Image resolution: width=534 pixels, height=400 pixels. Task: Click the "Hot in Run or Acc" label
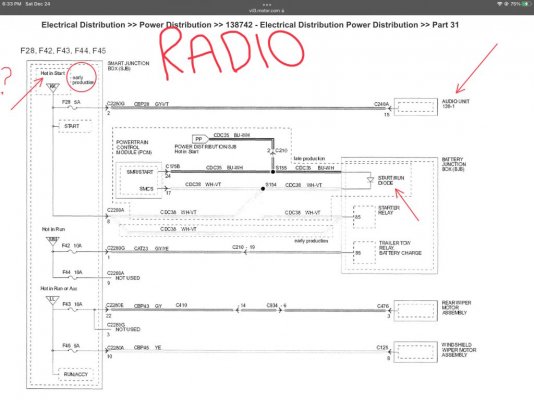59,288
